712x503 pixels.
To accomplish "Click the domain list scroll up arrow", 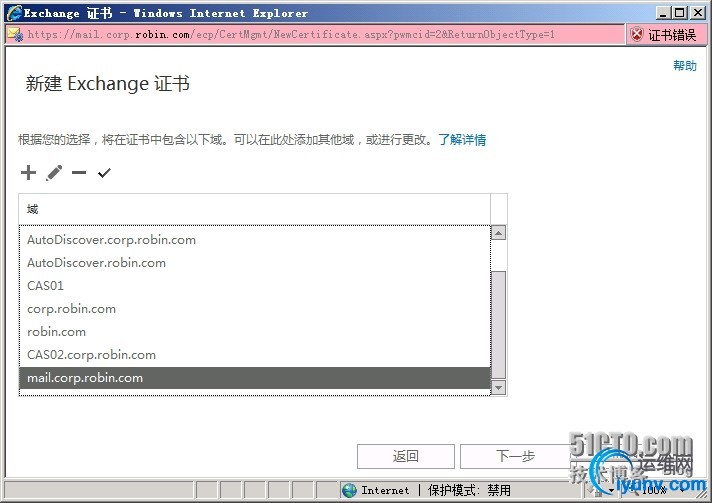I will 499,233.
